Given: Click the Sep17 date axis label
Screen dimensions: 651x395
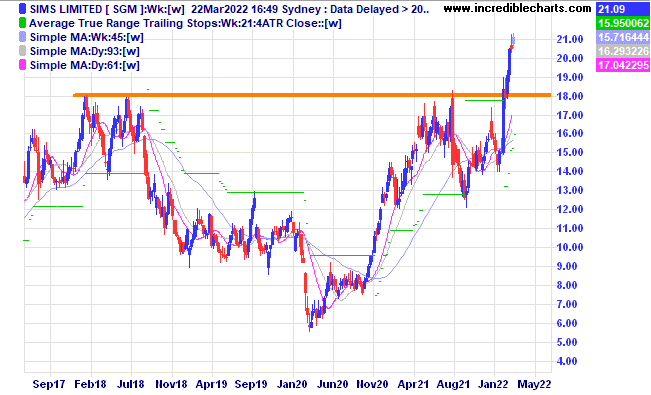Looking at the screenshot, I should 49,384.
